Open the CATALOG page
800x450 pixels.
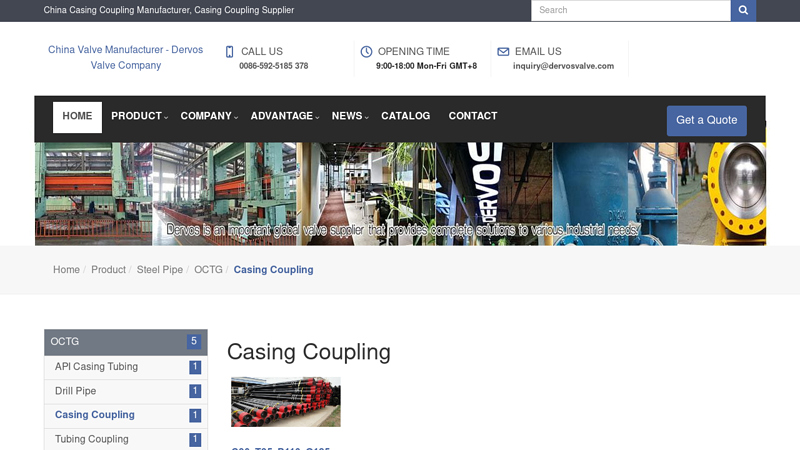[x=406, y=116]
